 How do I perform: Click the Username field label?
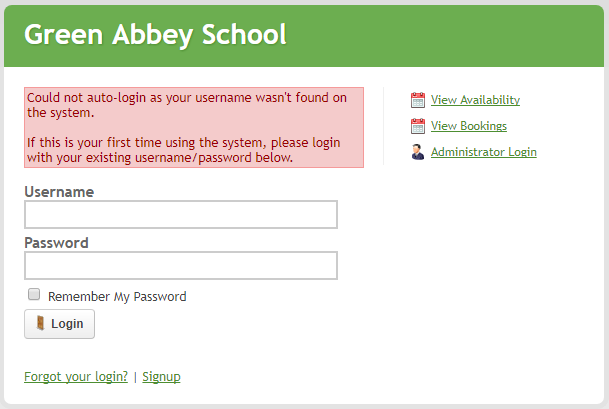pos(59,191)
